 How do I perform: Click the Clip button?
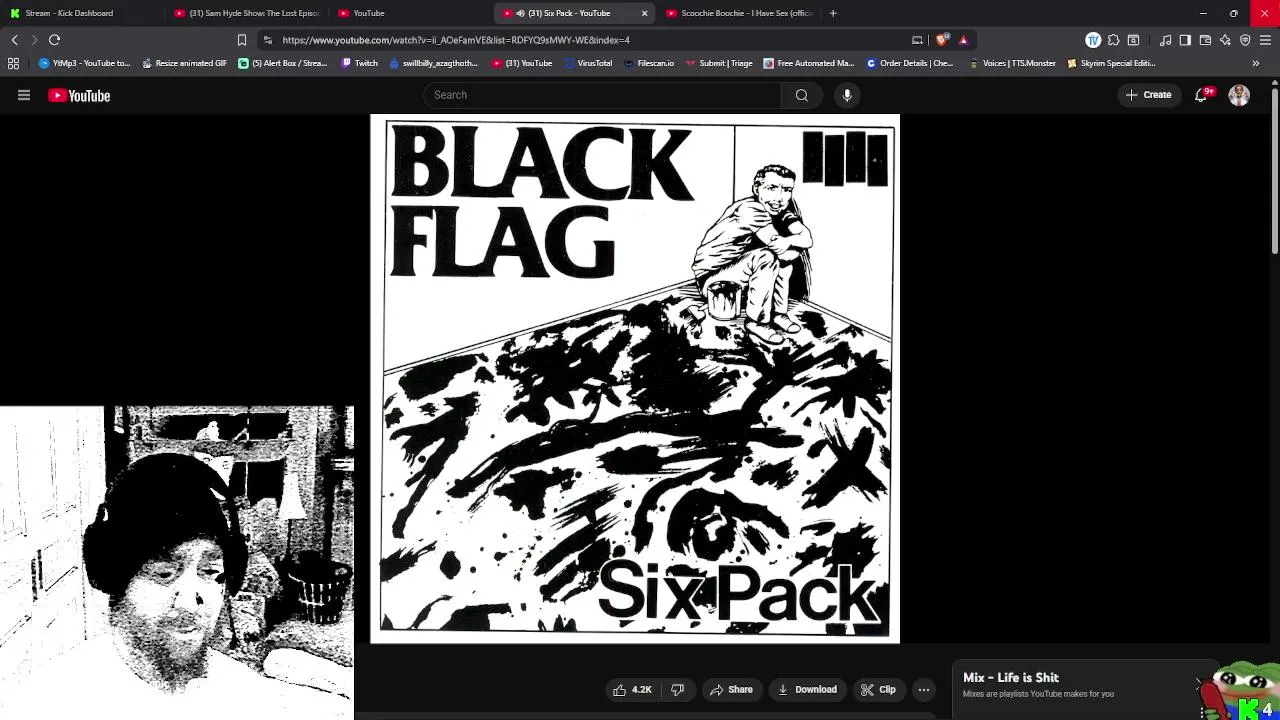click(x=879, y=689)
